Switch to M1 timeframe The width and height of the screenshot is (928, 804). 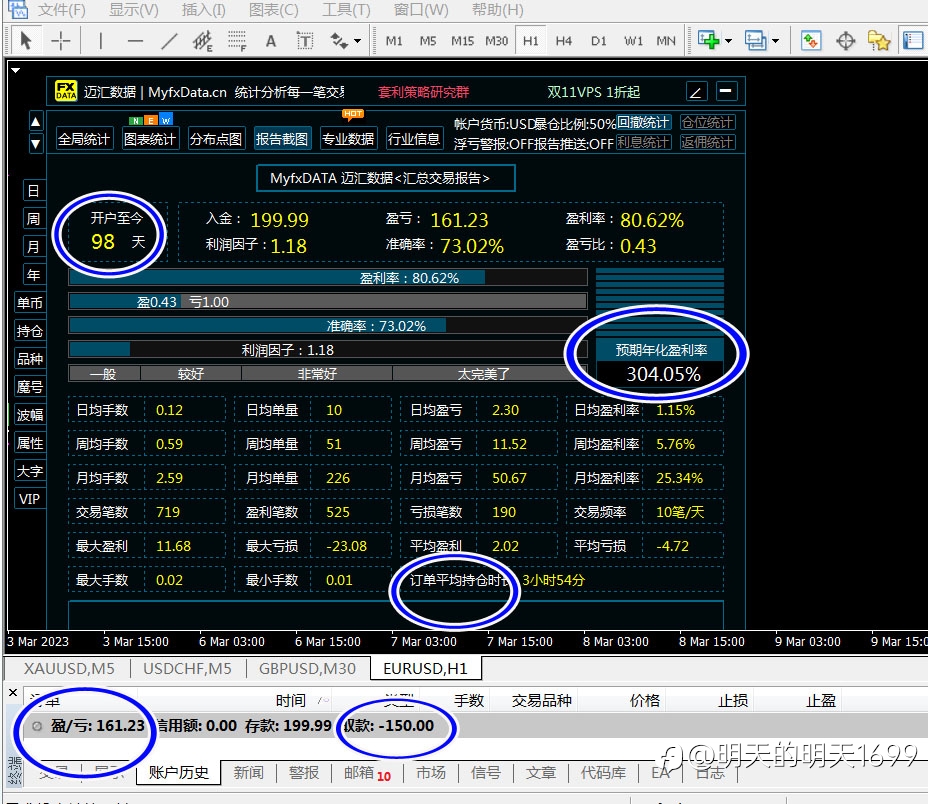point(394,41)
